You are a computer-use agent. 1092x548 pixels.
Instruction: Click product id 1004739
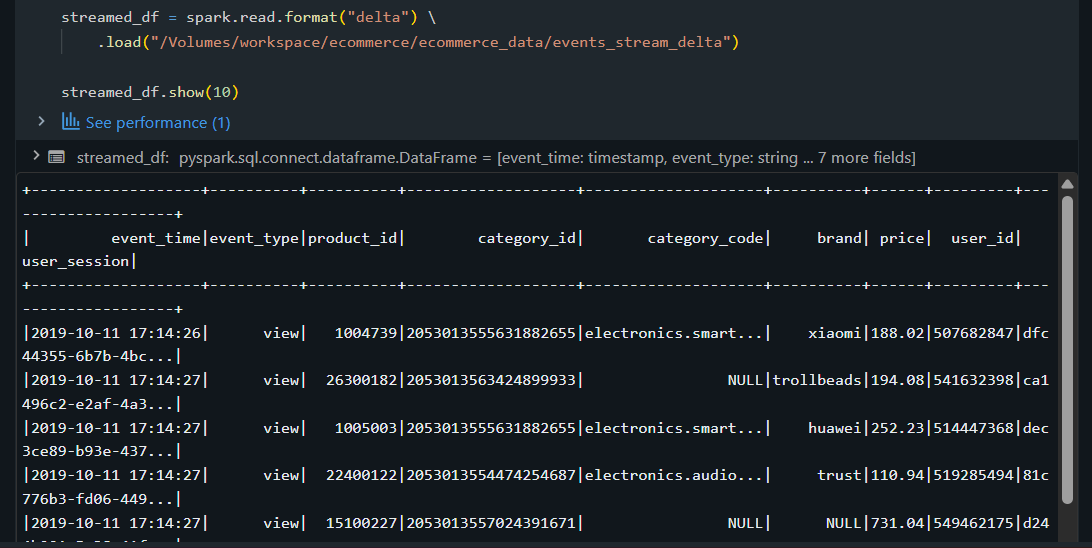(x=366, y=334)
